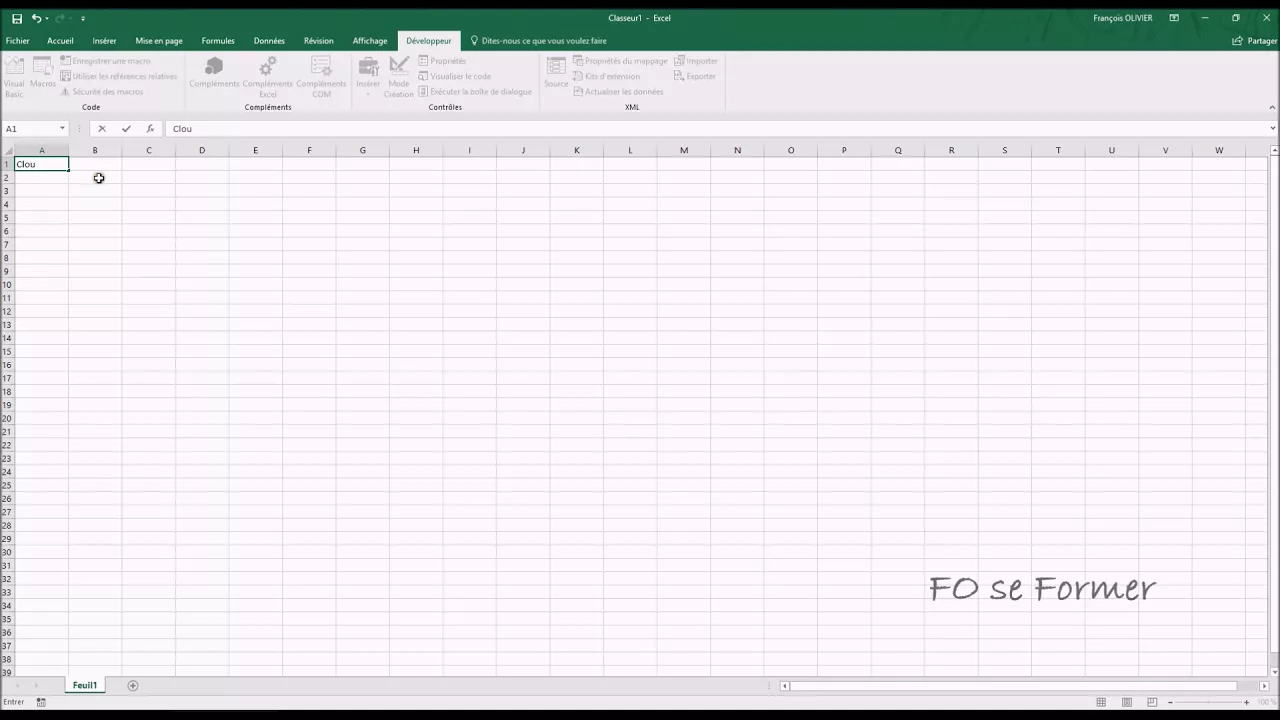Click Exécuter la boîte de dialogue
Image resolution: width=1280 pixels, height=720 pixels.
click(x=475, y=92)
